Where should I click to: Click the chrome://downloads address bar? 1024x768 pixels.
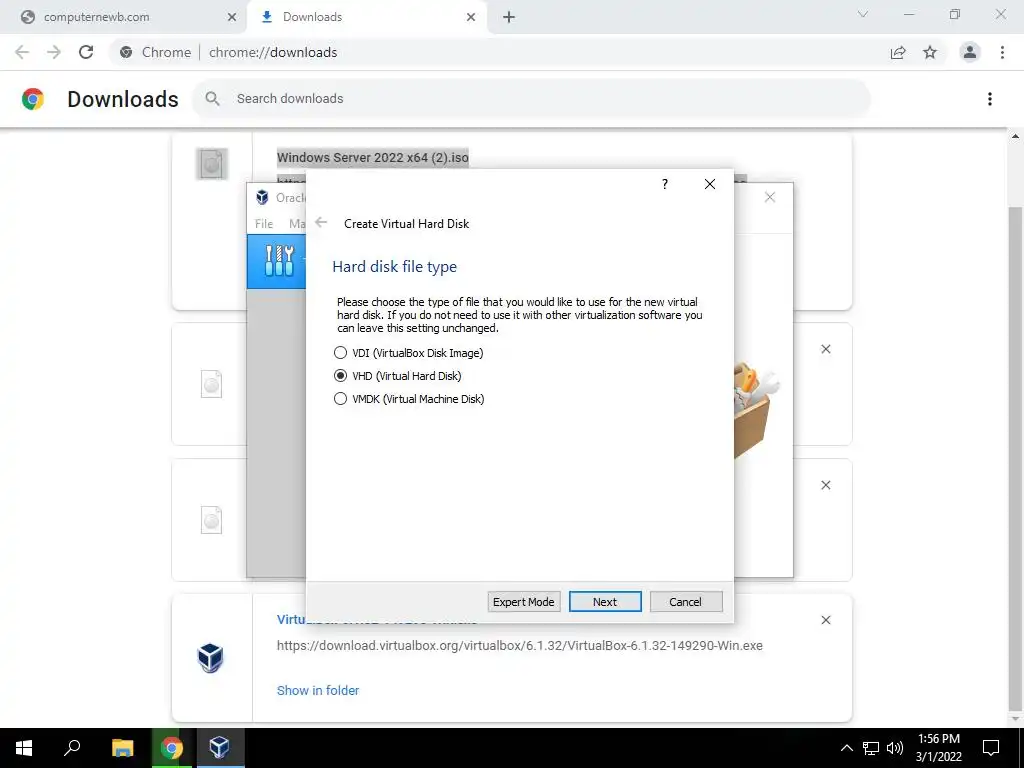tap(496, 52)
